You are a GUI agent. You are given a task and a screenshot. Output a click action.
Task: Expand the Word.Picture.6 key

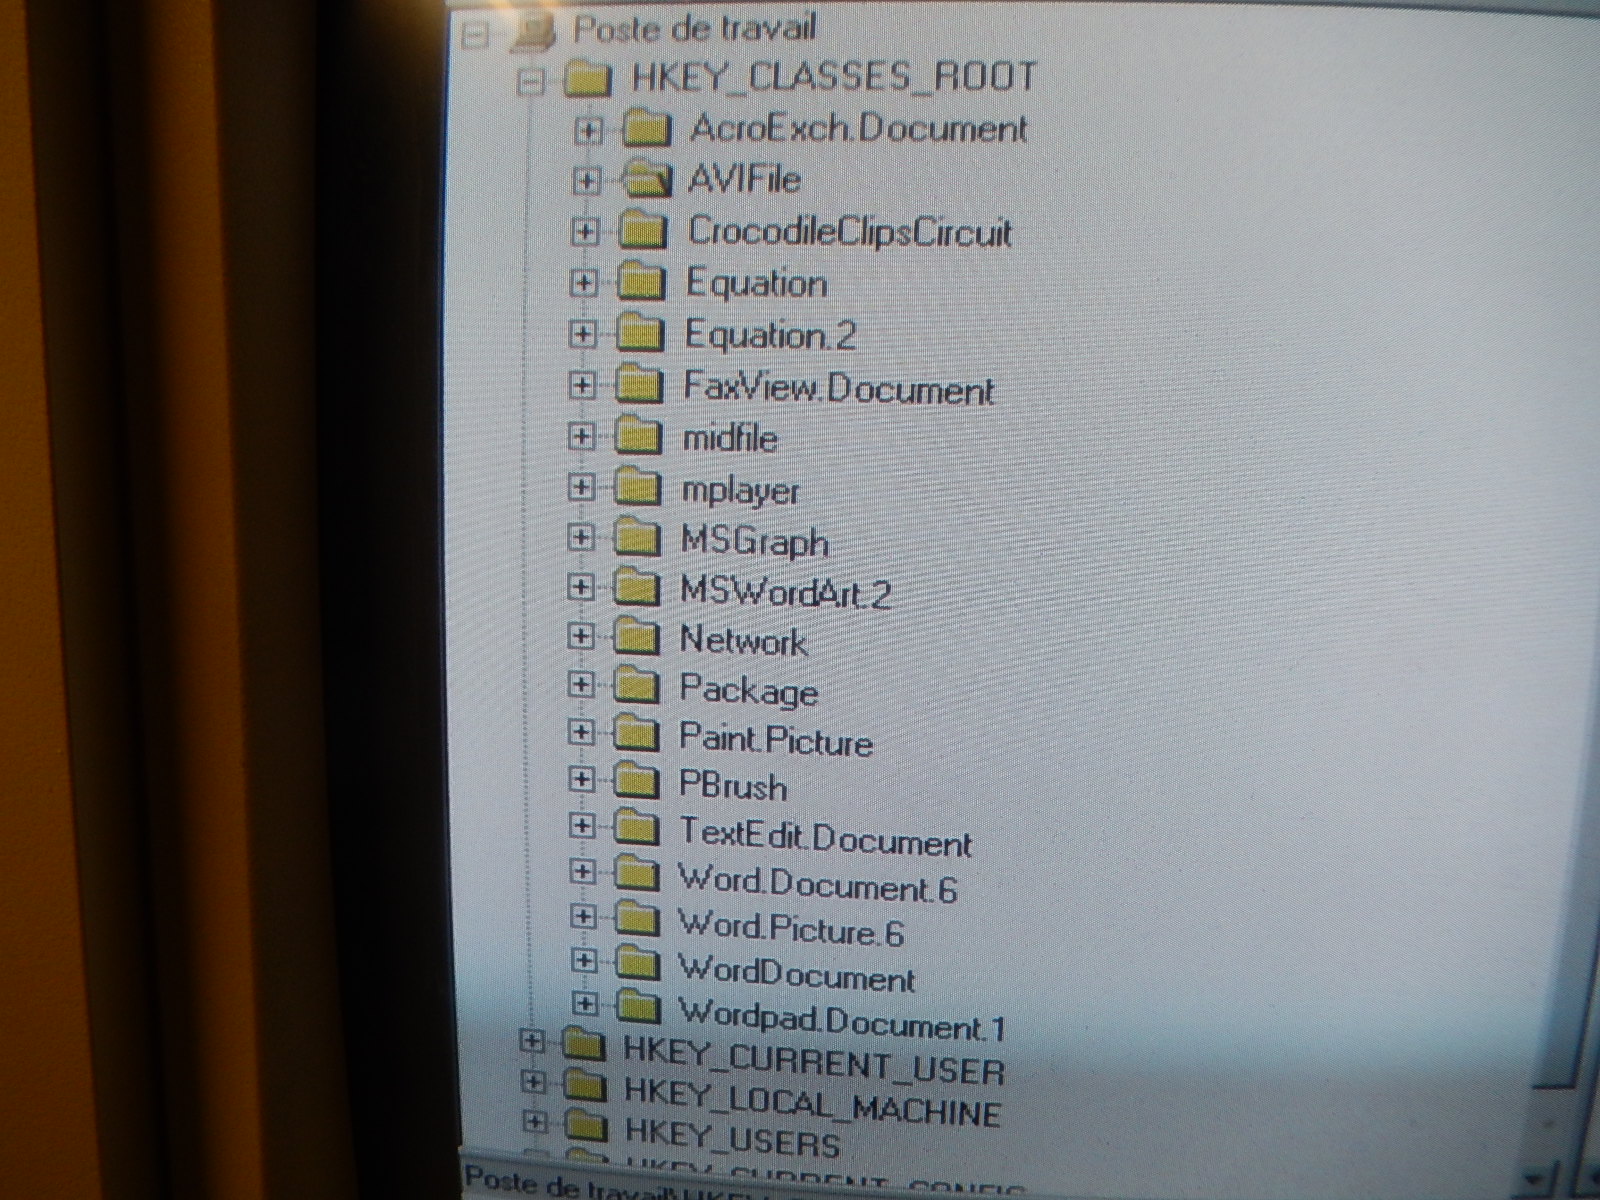(x=583, y=917)
